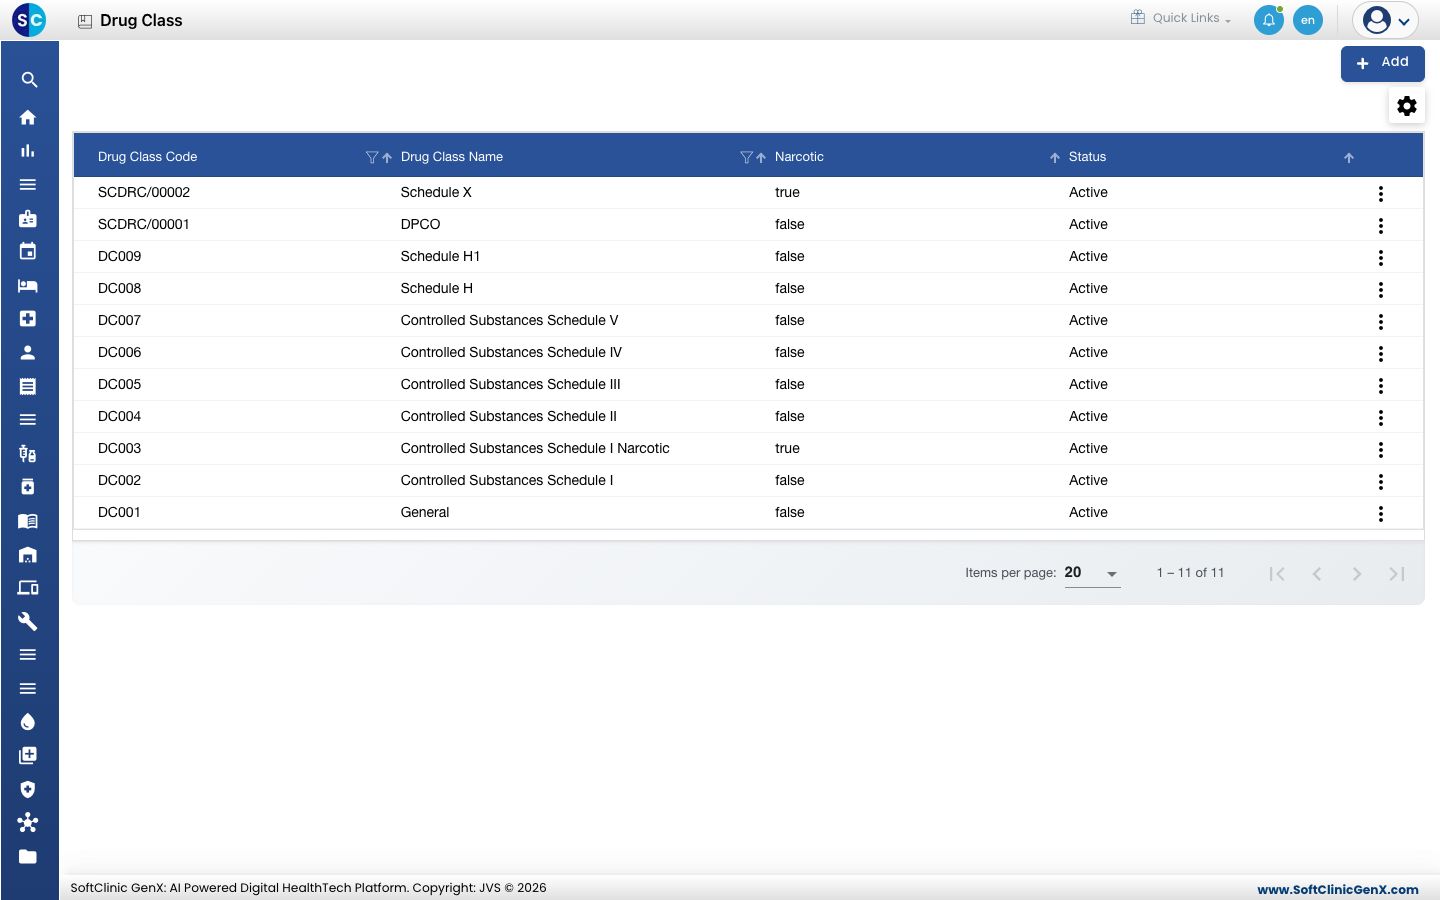Select the SCDRC/00001 code cell

(144, 224)
